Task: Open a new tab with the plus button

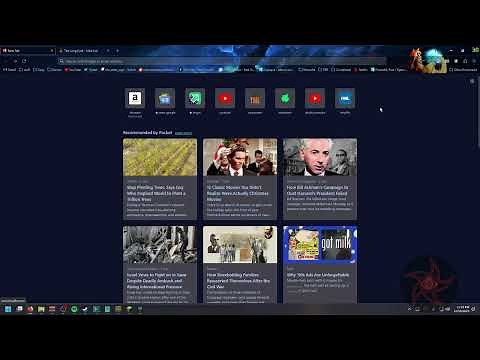Action: coord(117,51)
